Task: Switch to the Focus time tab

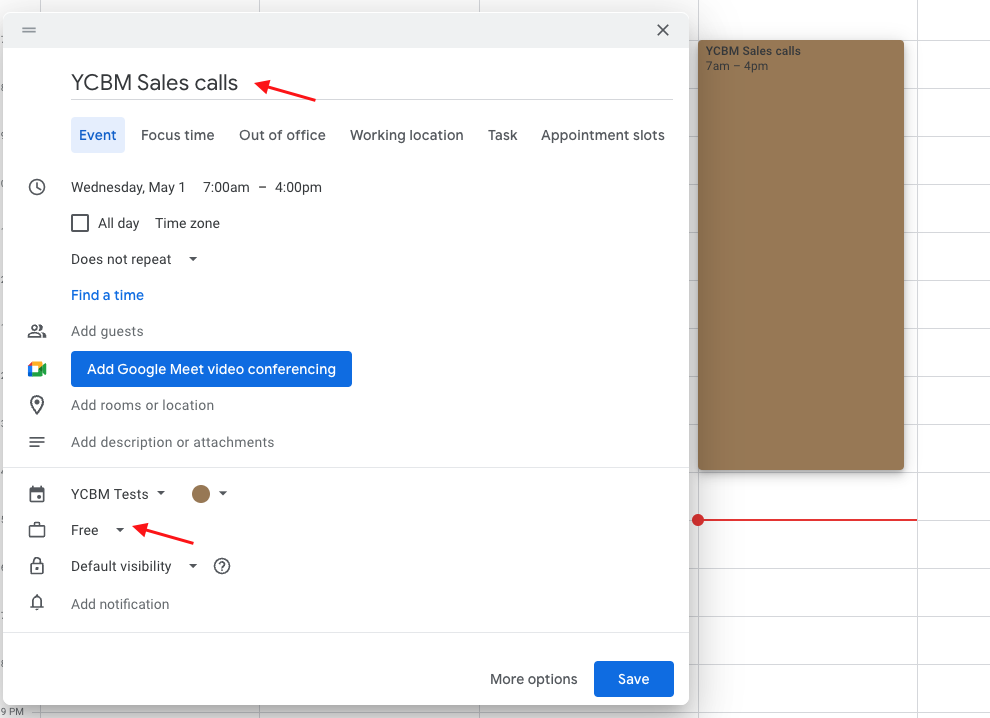Action: [x=177, y=135]
